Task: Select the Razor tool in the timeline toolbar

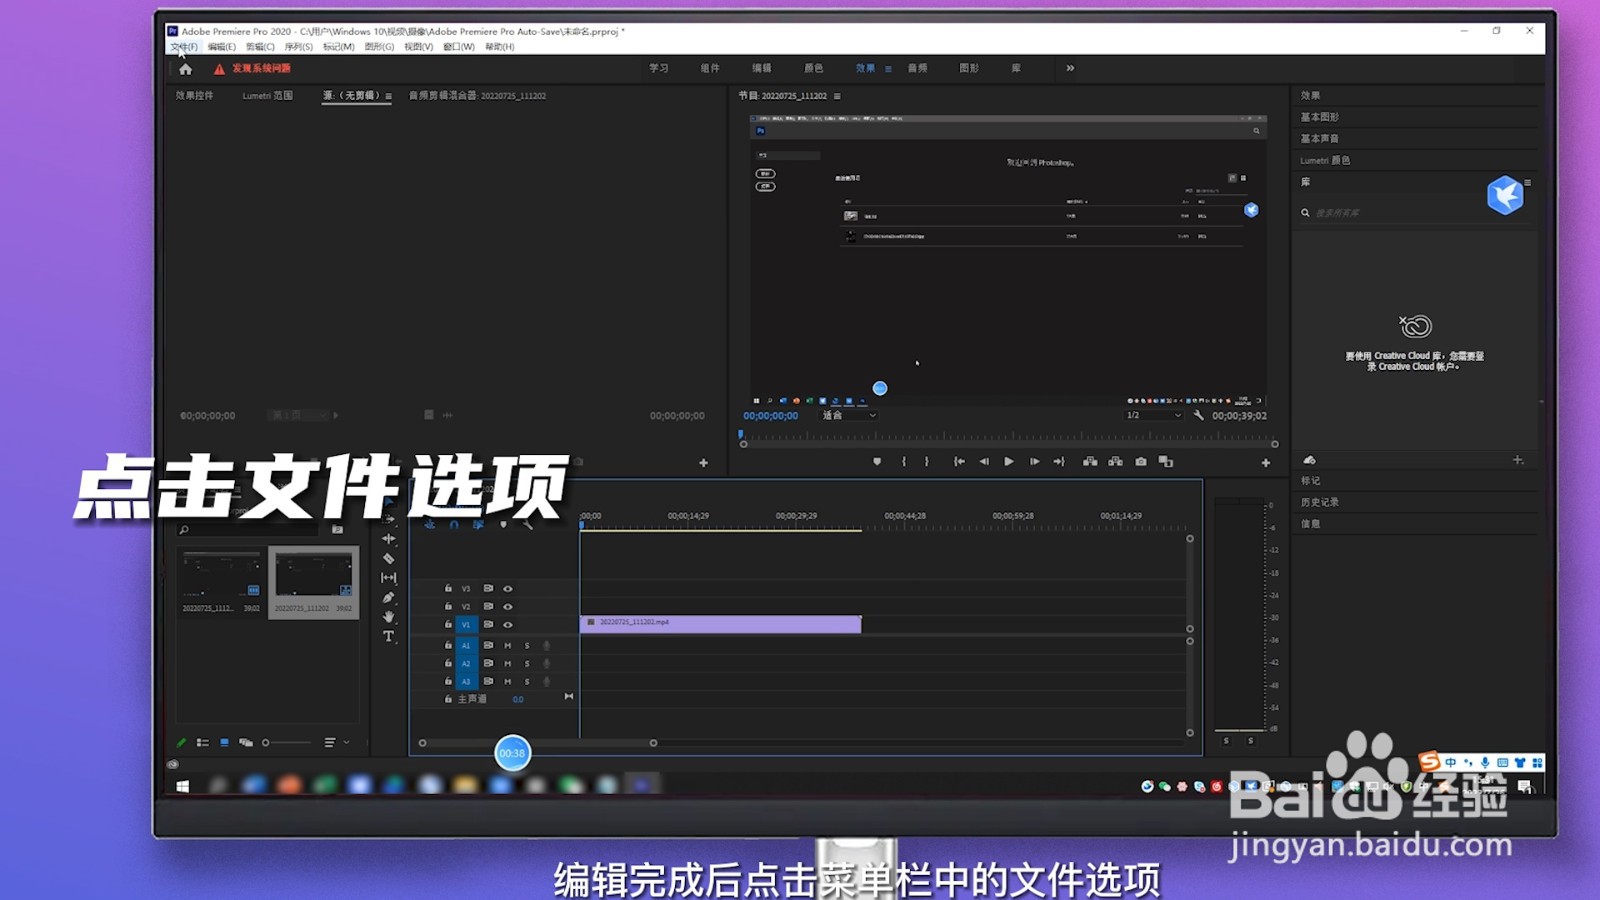Action: click(388, 558)
